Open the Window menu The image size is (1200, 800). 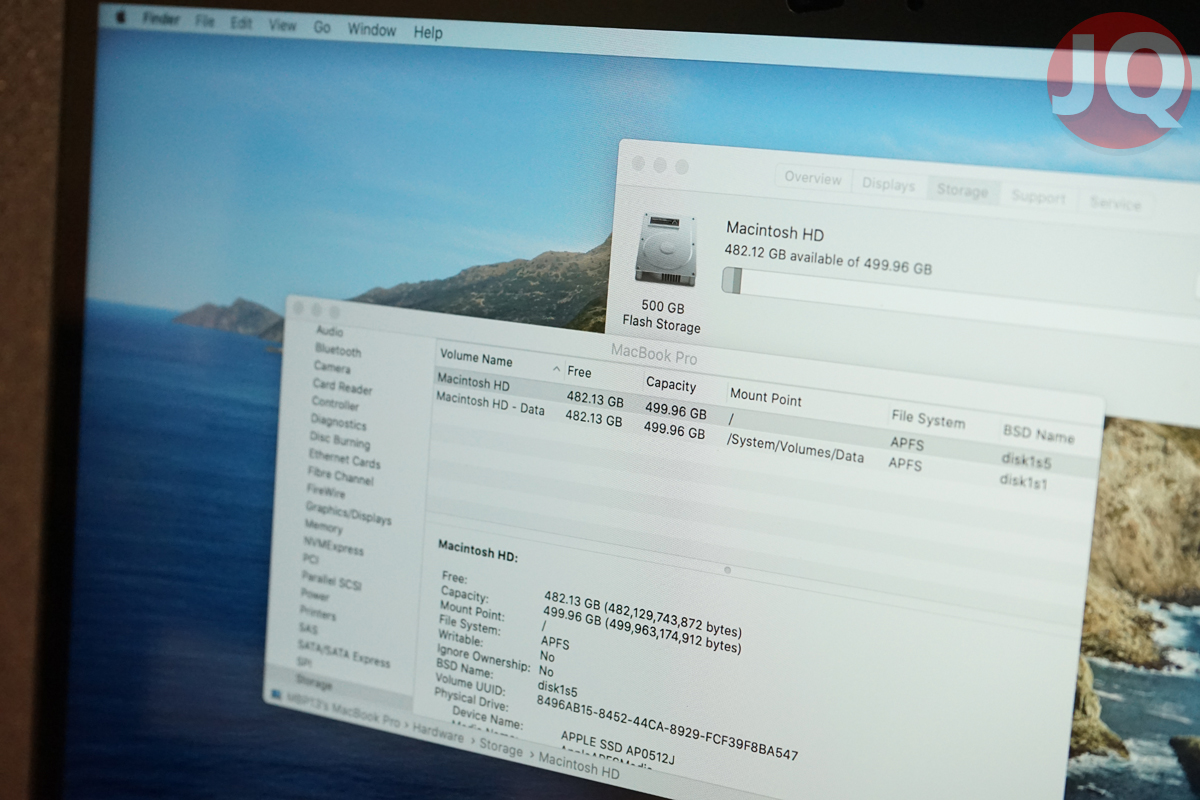[x=372, y=29]
